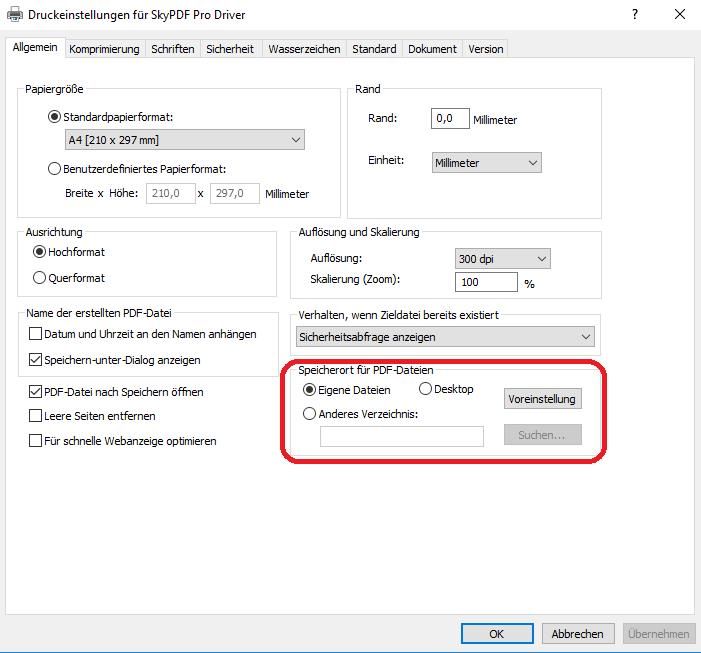Select Desktop as save location

point(425,389)
